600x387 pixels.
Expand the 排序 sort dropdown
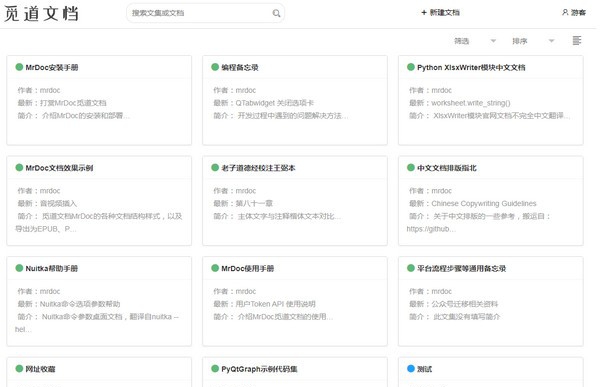pyautogui.click(x=533, y=41)
